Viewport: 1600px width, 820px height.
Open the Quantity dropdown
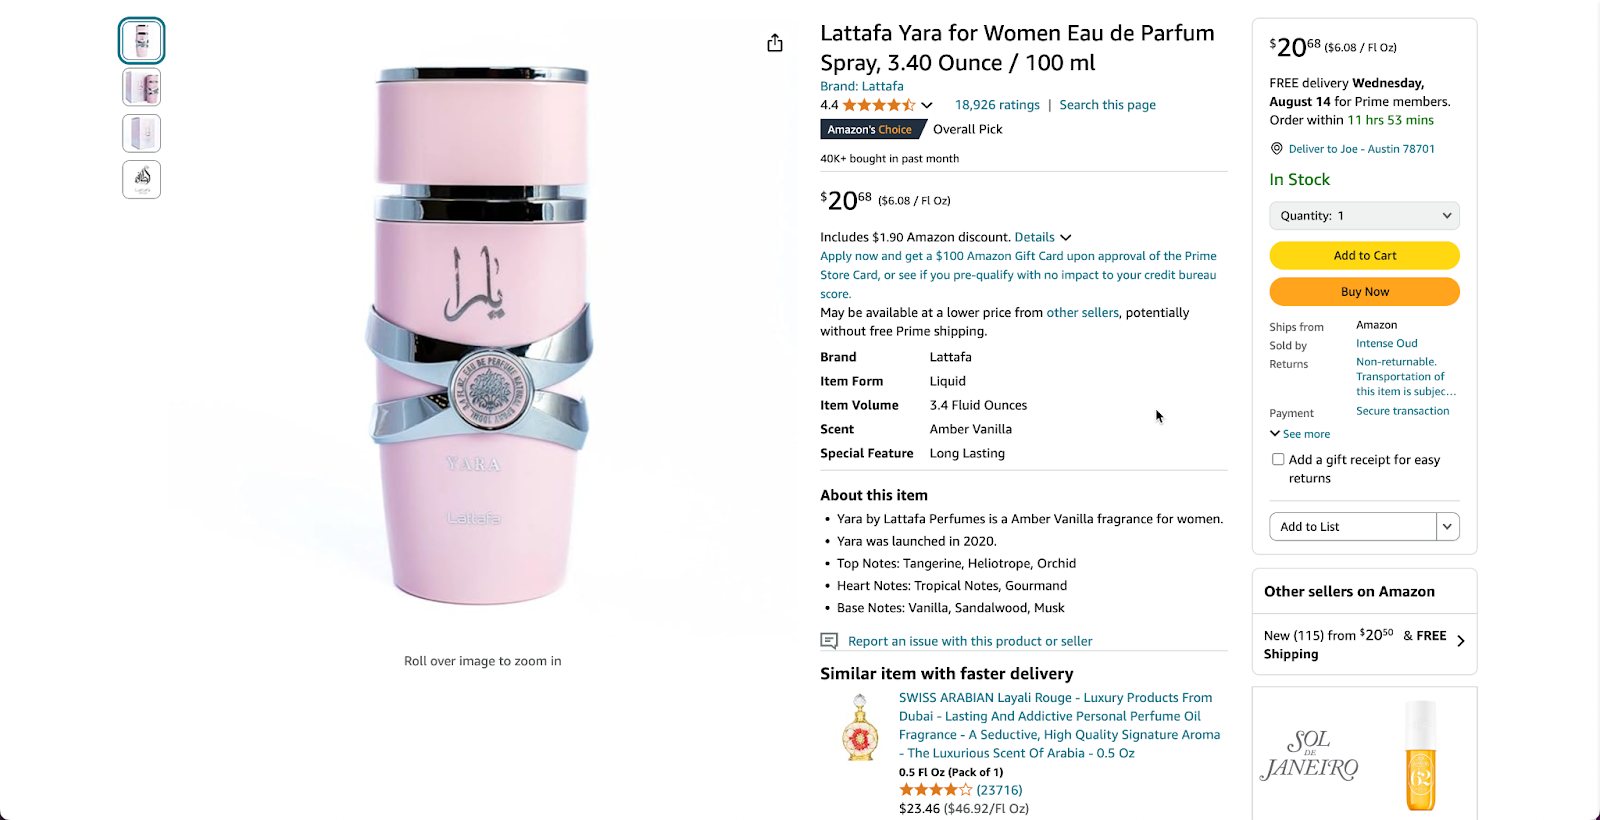[1364, 215]
